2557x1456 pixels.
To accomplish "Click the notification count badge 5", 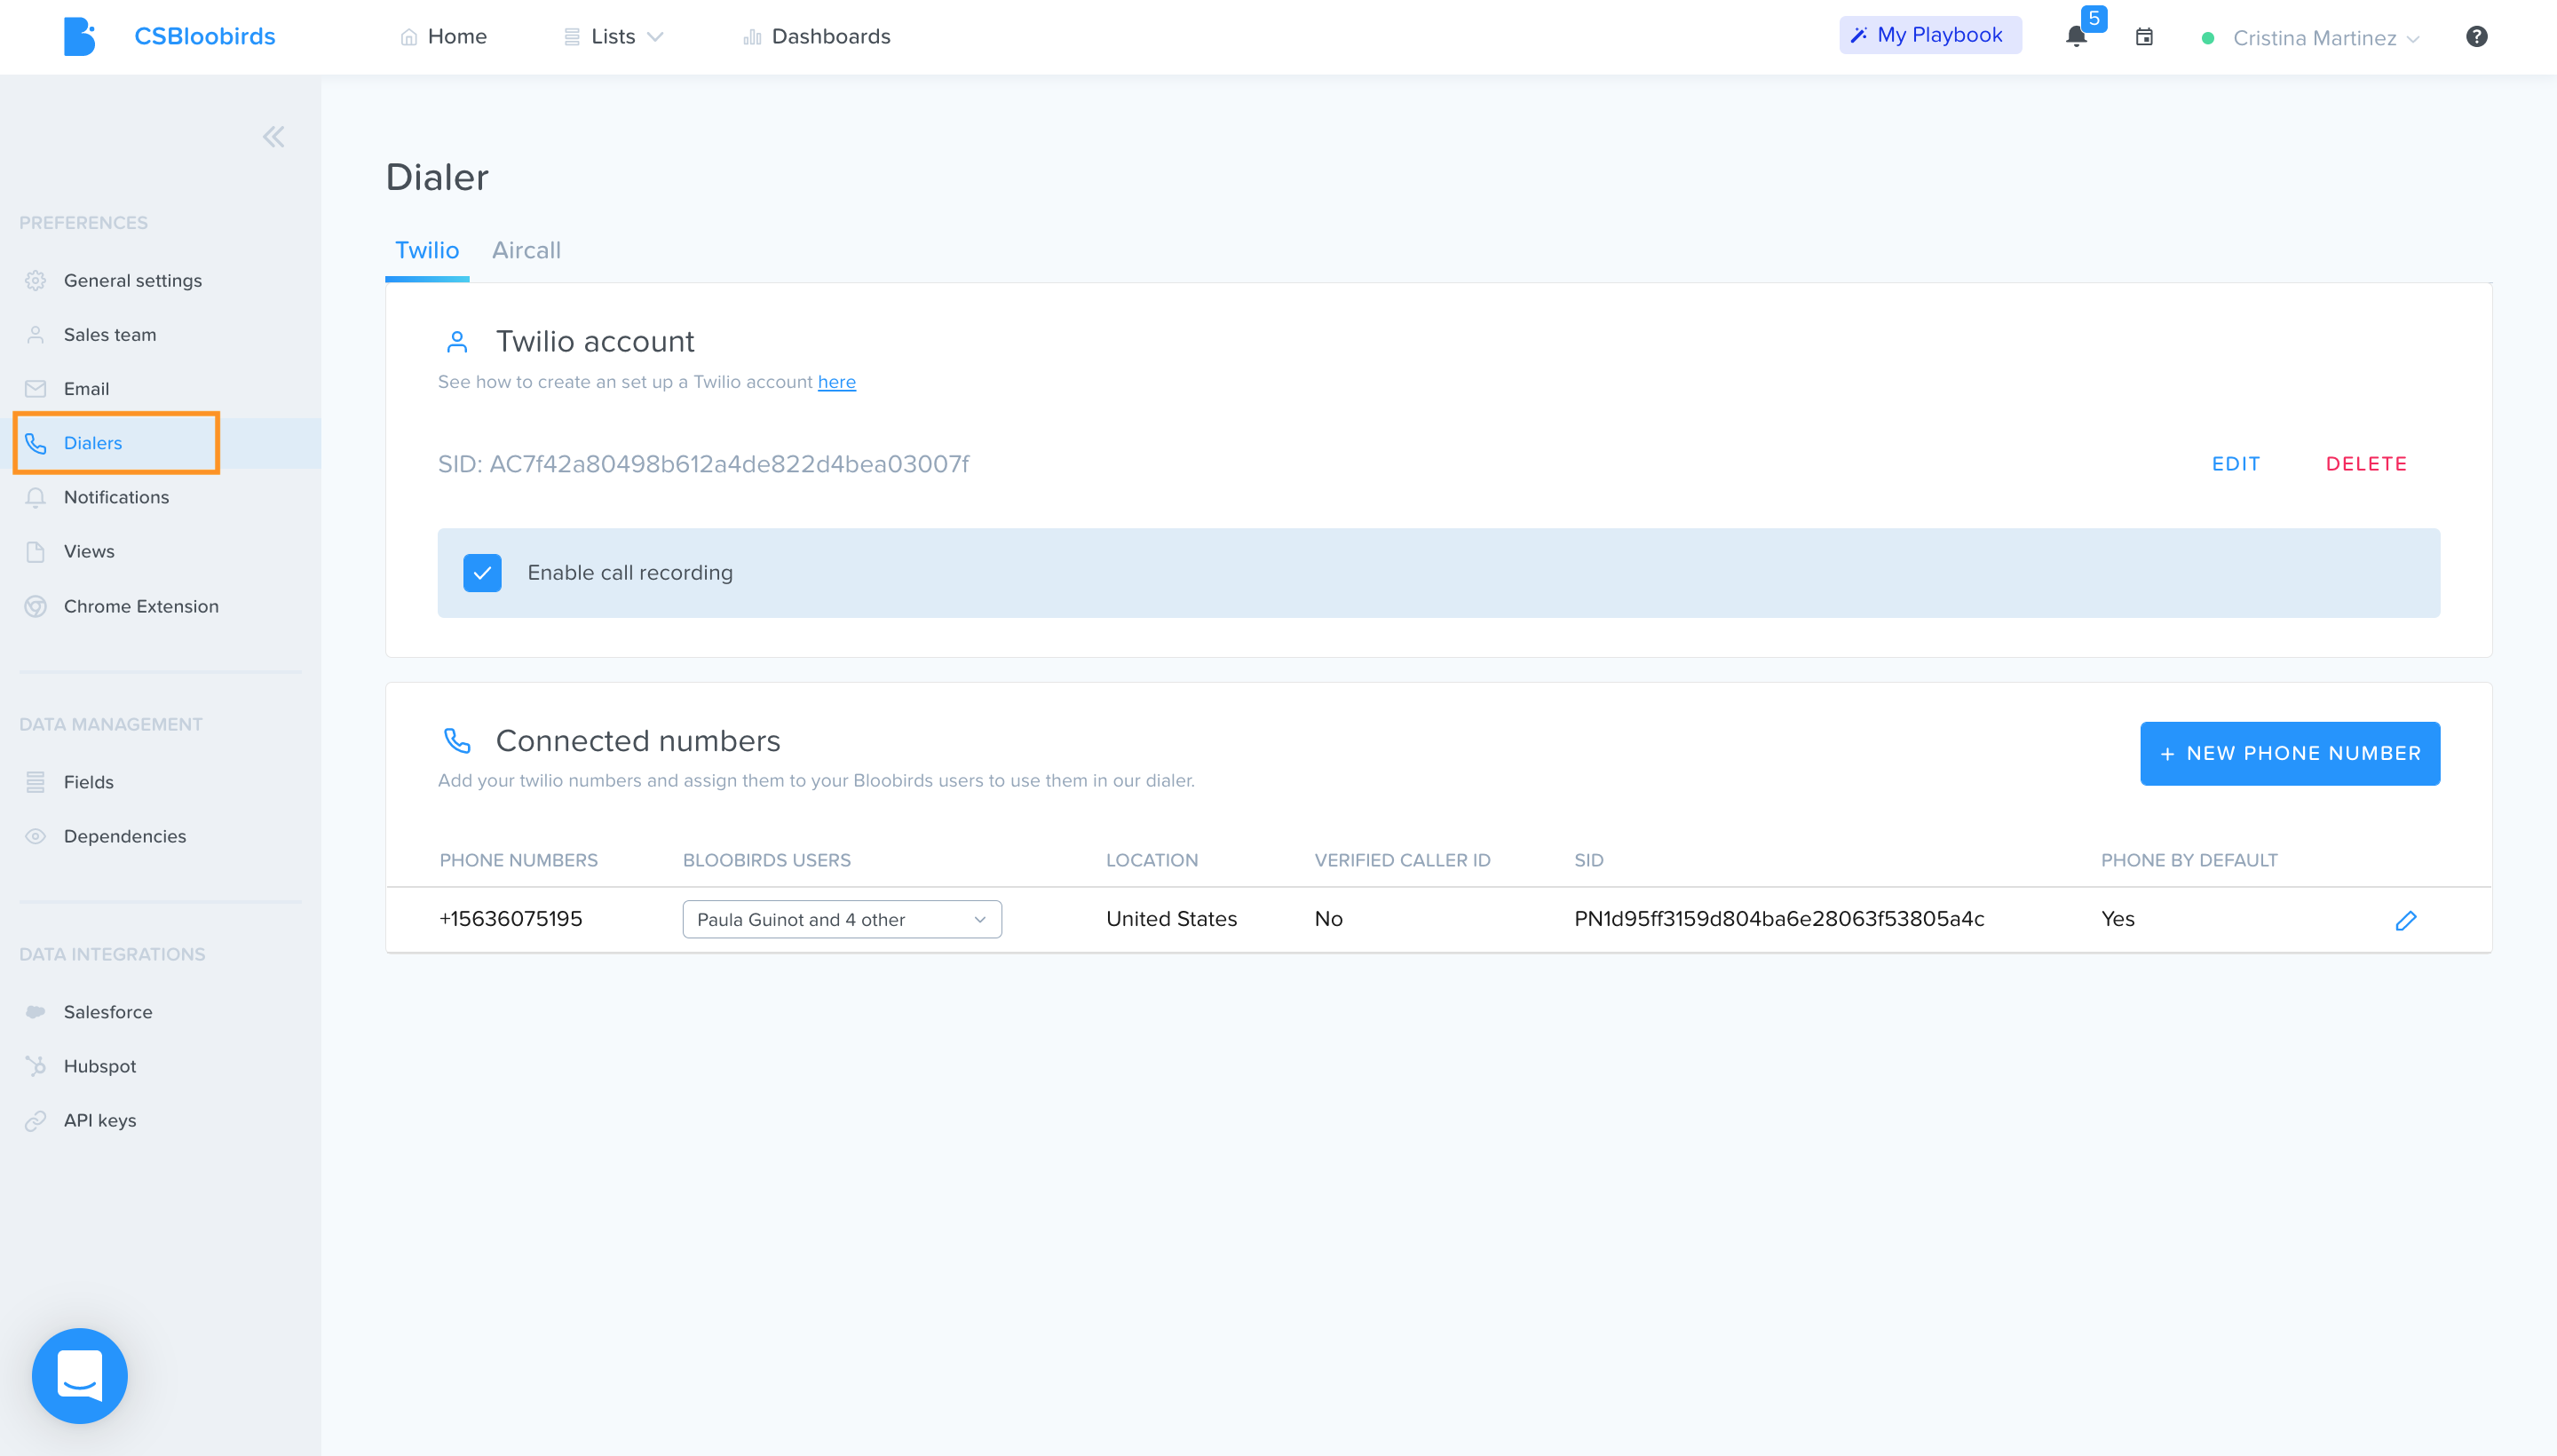I will pos(2094,18).
